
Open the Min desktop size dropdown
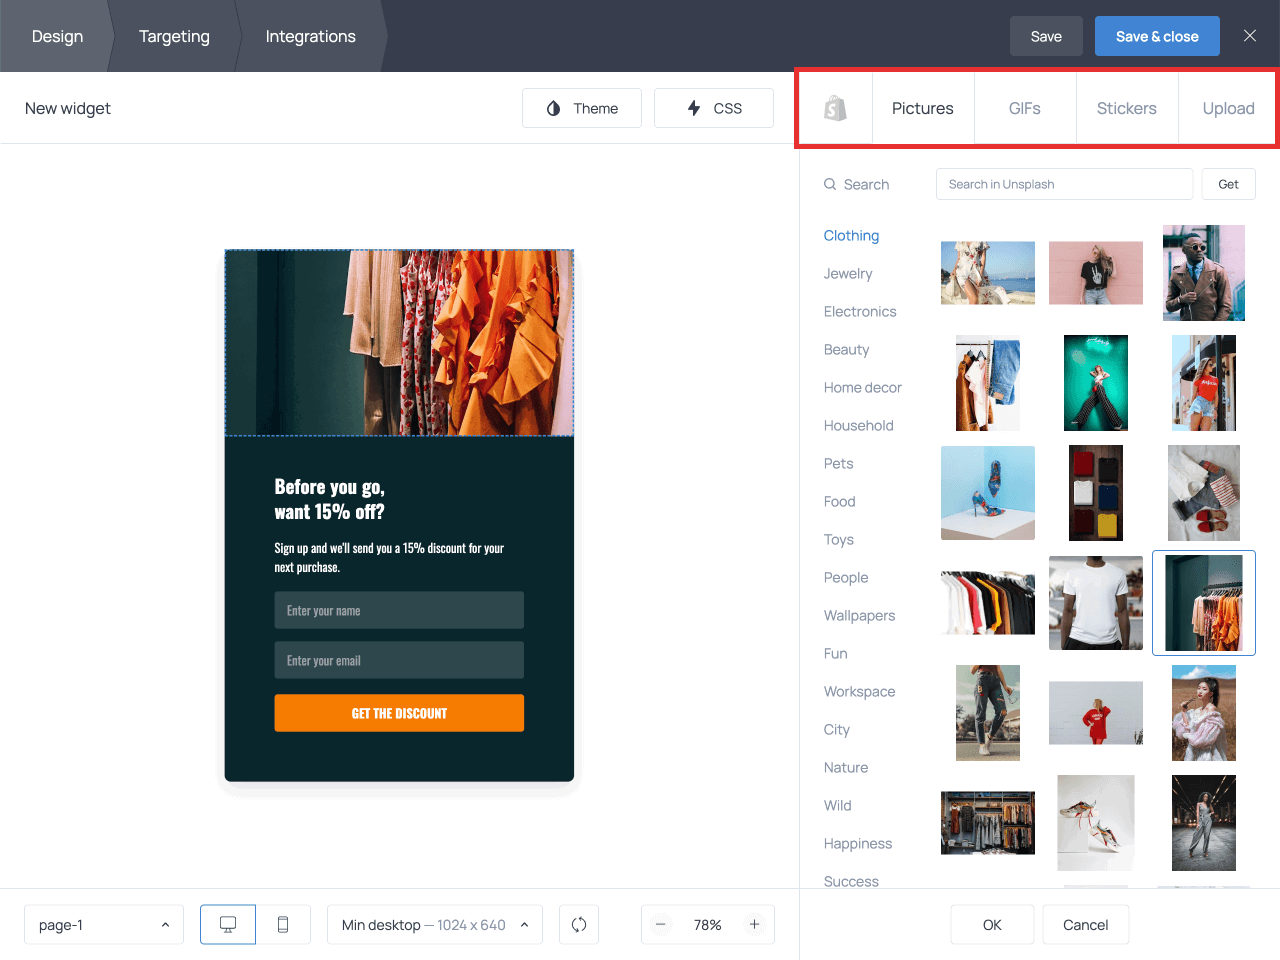point(434,925)
